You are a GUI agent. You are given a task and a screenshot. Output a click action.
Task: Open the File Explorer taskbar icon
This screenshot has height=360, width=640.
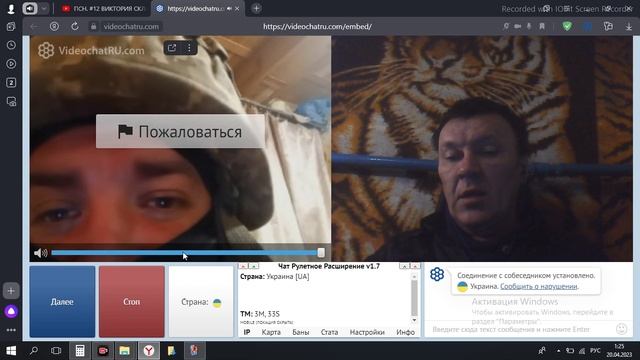[x=125, y=351]
